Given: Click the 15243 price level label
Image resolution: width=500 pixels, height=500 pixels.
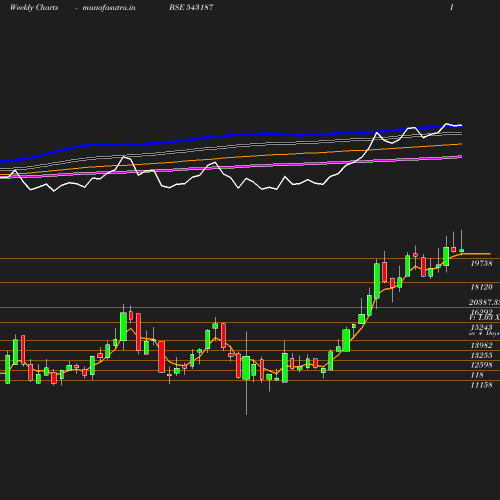Looking at the screenshot, I should 481,327.
